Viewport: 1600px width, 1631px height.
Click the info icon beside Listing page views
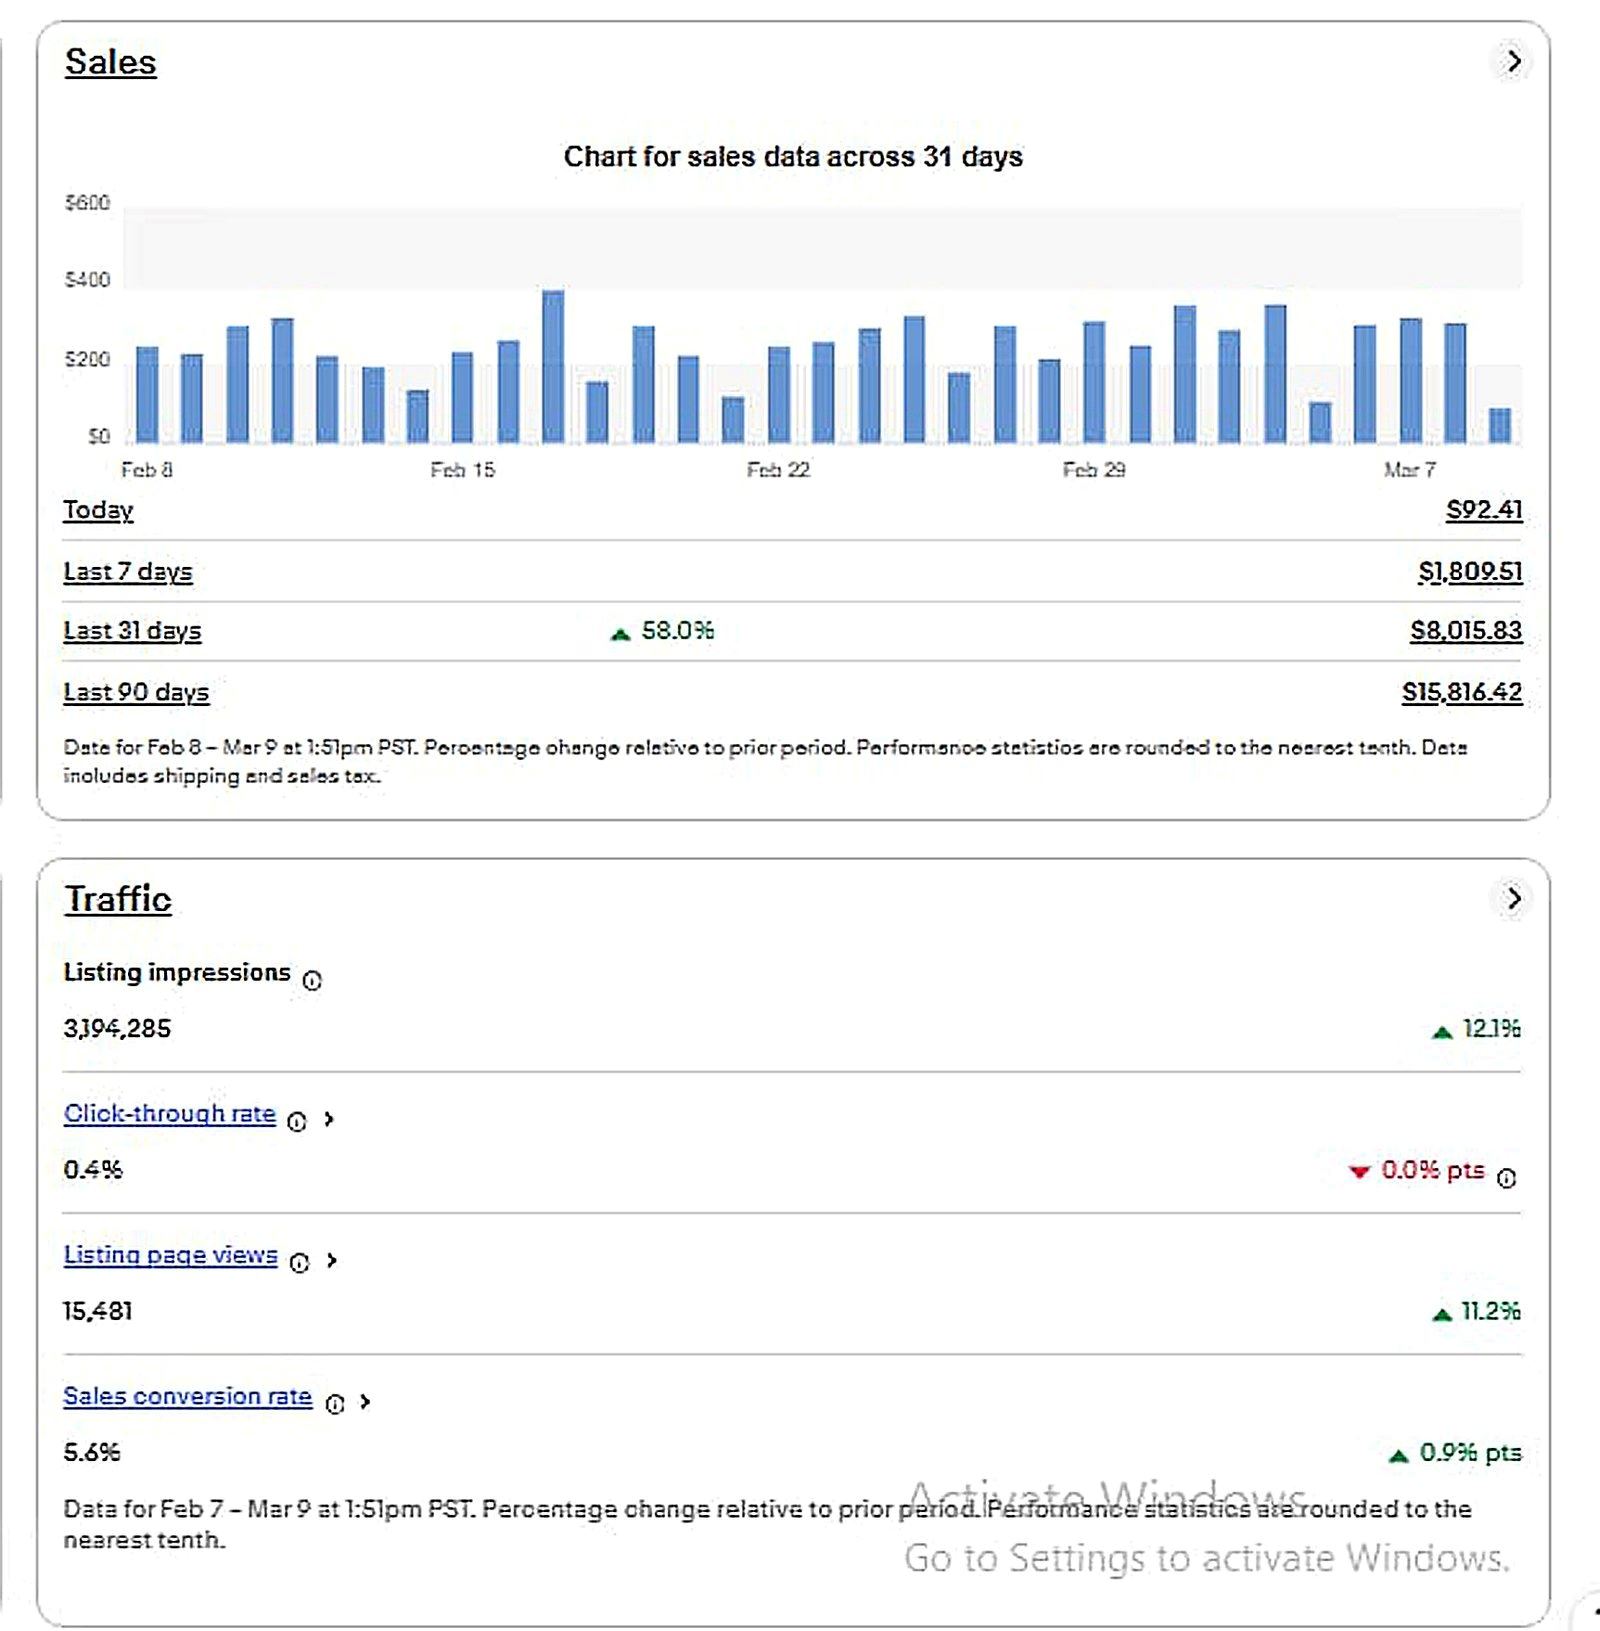(299, 1263)
